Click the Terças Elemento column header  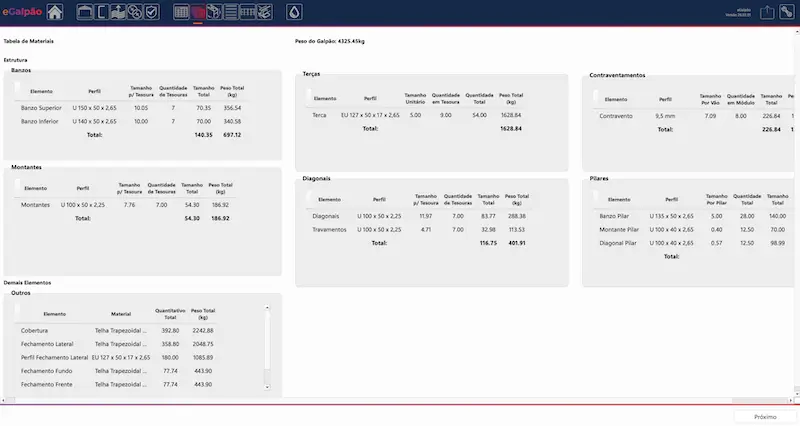[x=325, y=98]
